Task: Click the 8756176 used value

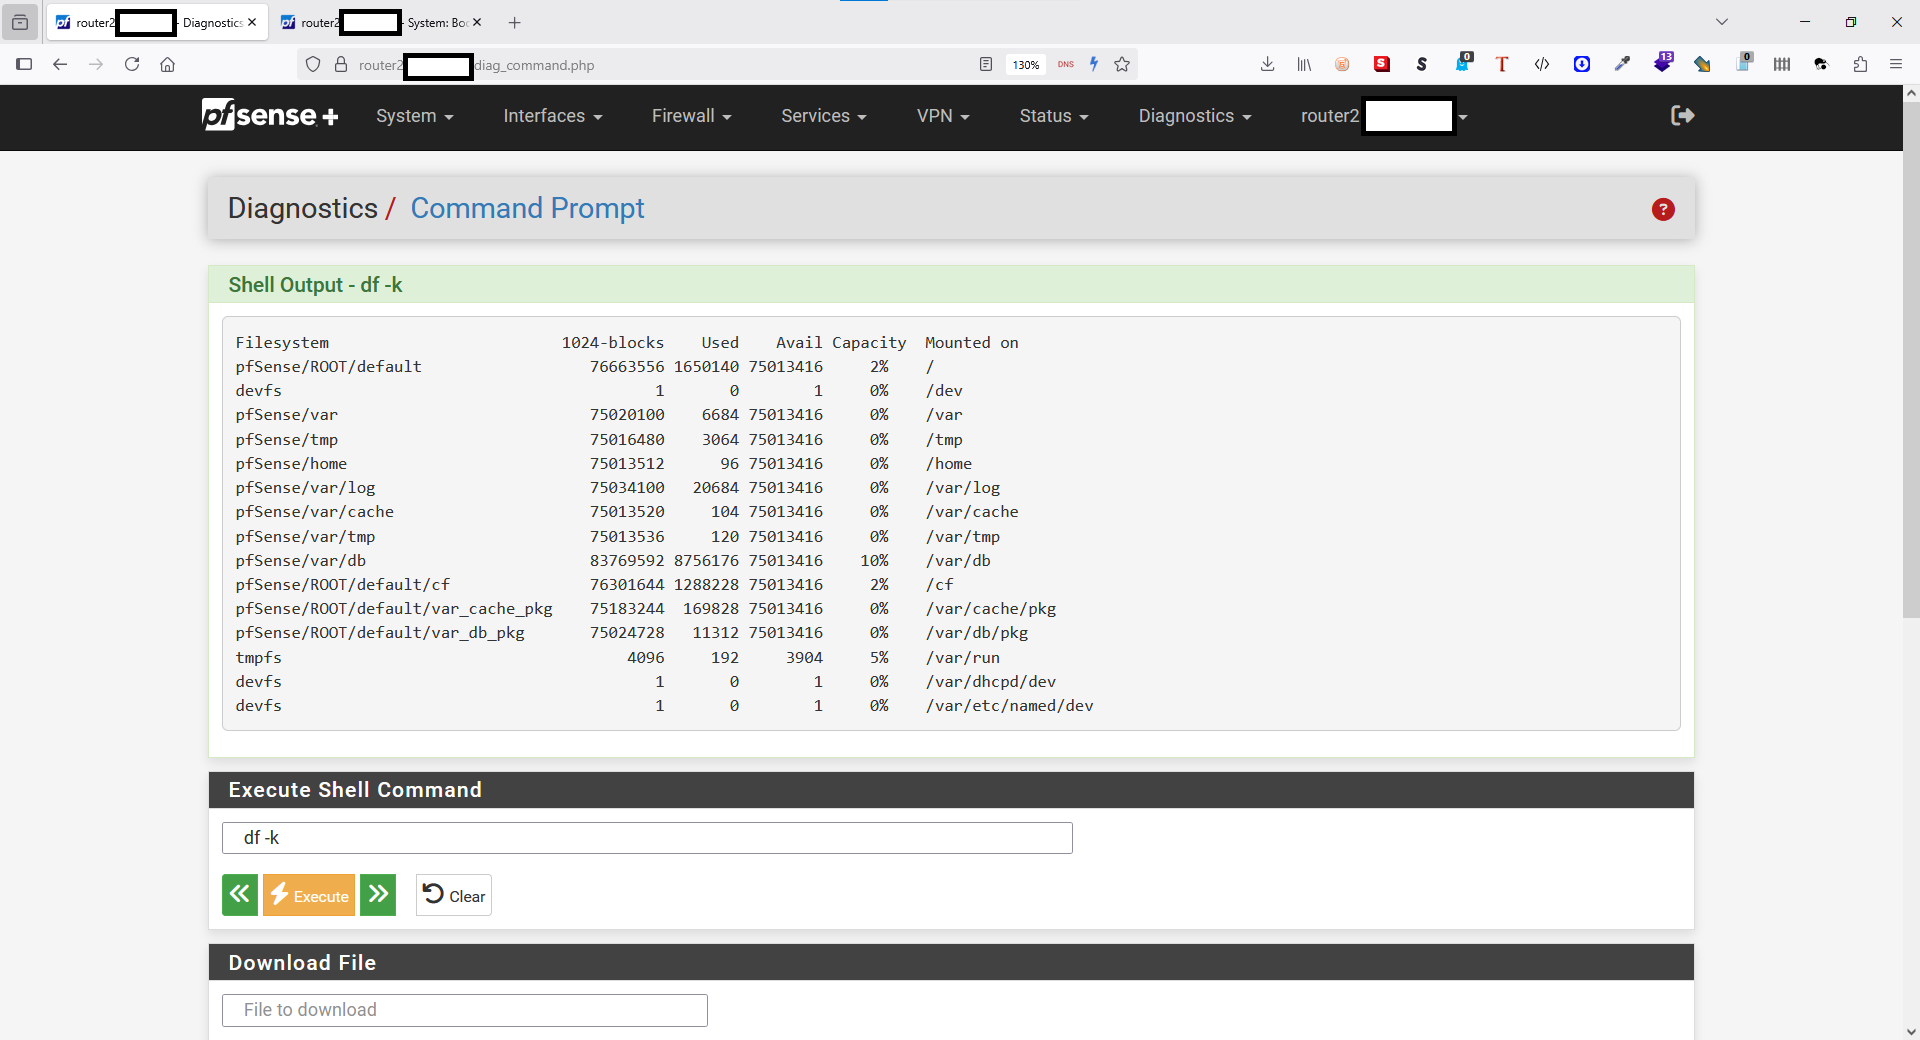Action: pyautogui.click(x=706, y=560)
